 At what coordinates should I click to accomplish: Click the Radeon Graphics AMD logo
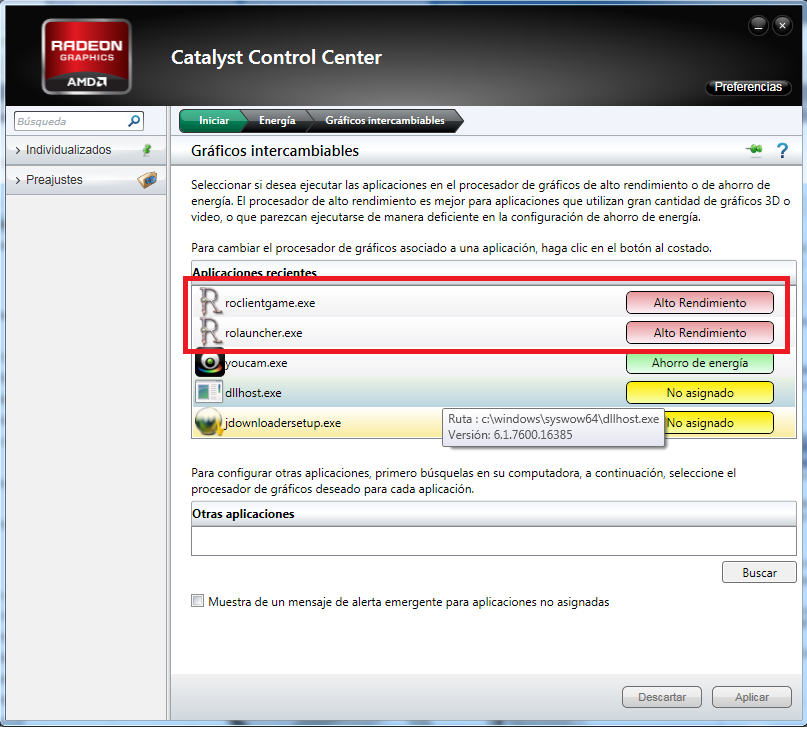pyautogui.click(x=86, y=57)
